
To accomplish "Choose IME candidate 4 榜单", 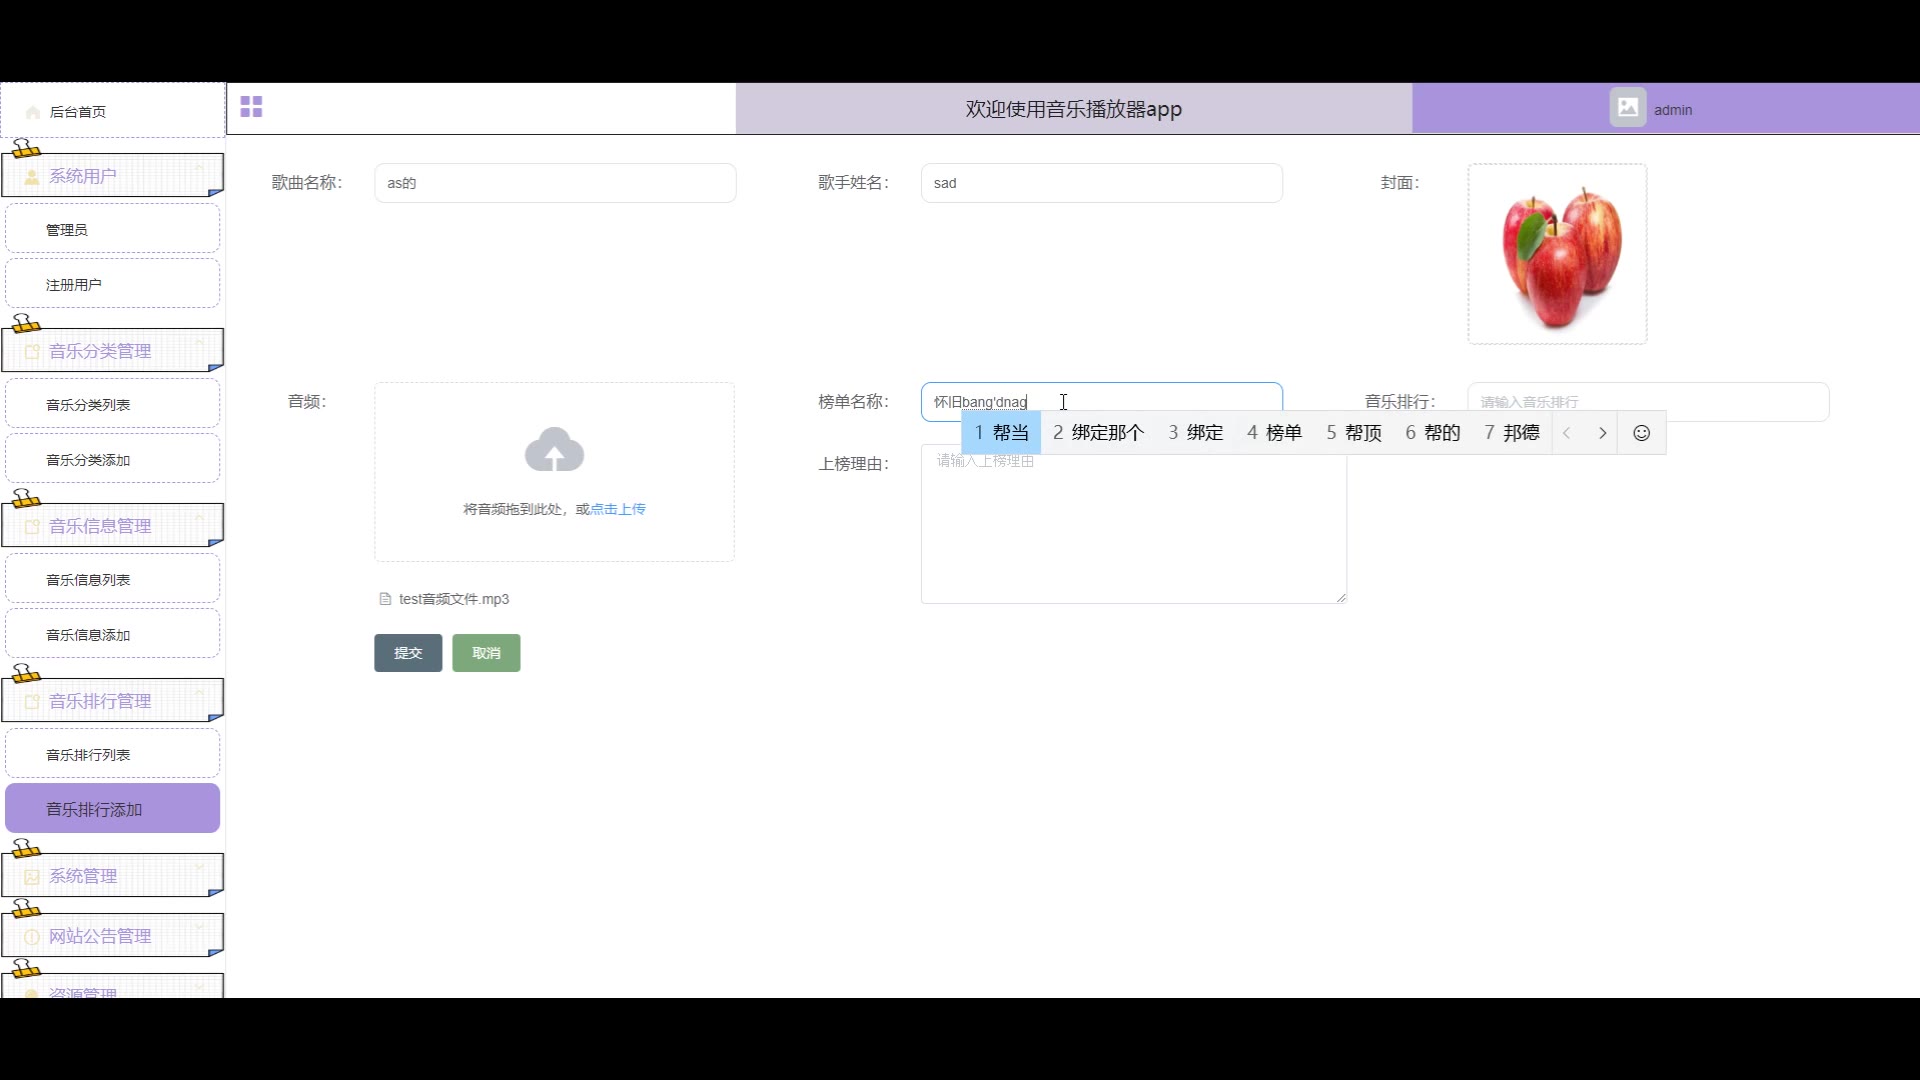I will tap(1275, 433).
